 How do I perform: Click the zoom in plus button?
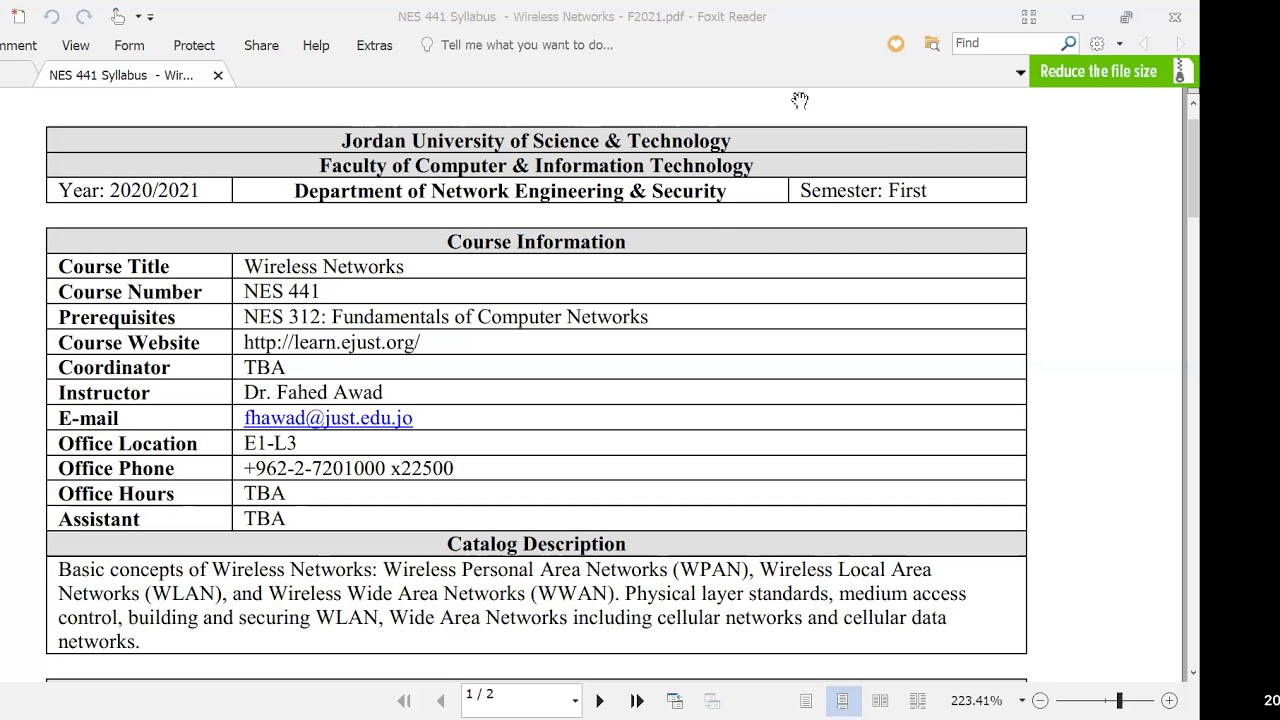tap(1169, 701)
